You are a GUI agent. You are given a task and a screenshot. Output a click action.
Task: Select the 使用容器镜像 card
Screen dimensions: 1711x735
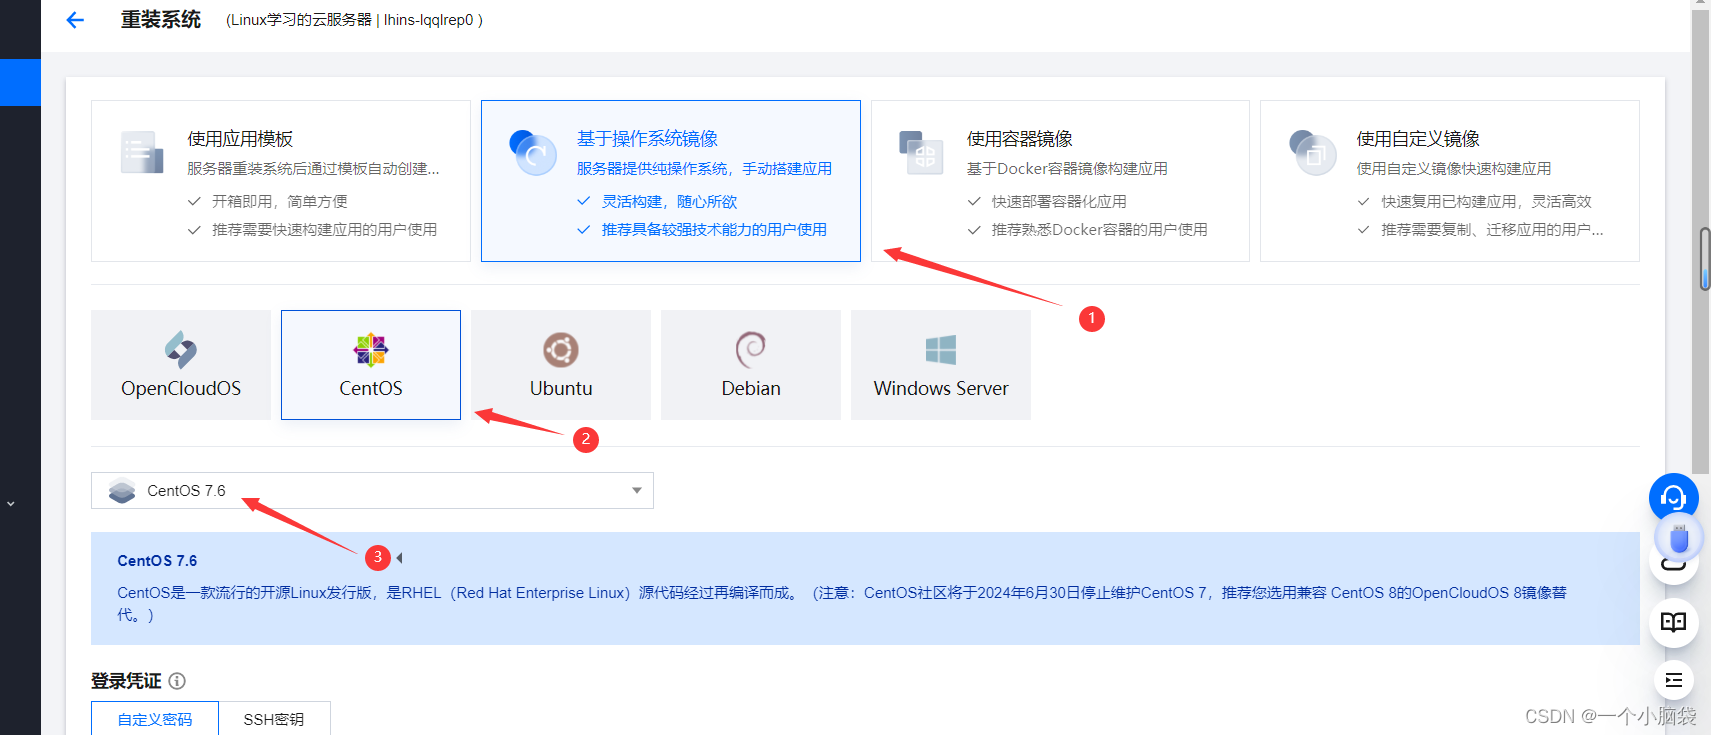[1060, 181]
